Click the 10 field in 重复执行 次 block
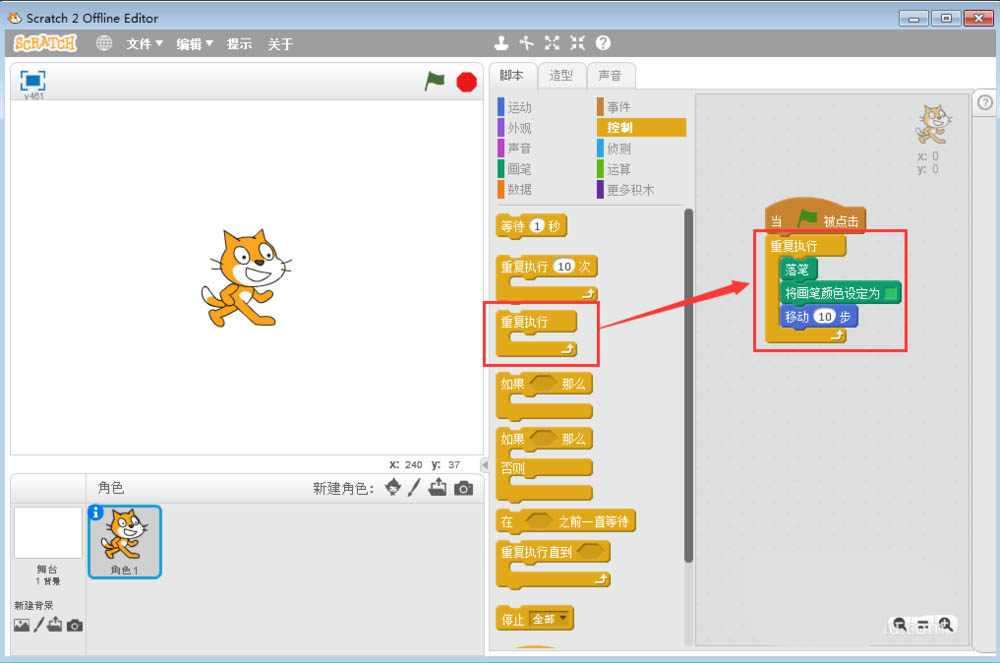Viewport: 1000px width, 663px height. (x=564, y=266)
